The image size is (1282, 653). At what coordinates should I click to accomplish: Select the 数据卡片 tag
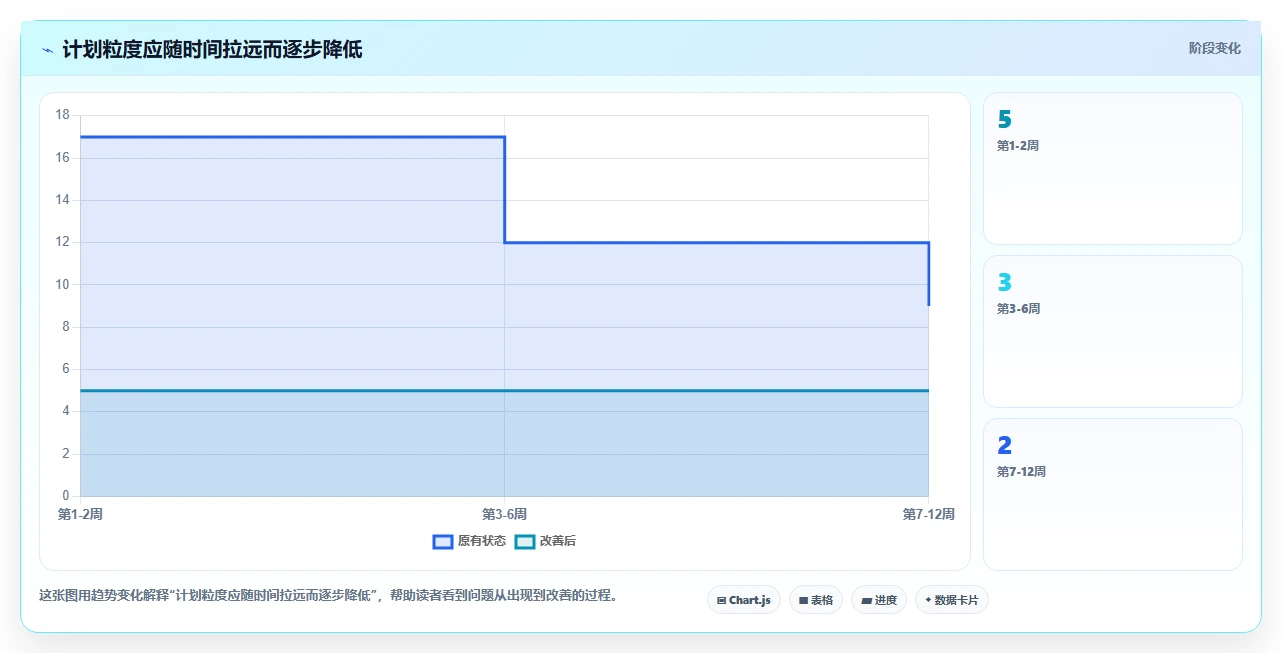[x=951, y=600]
